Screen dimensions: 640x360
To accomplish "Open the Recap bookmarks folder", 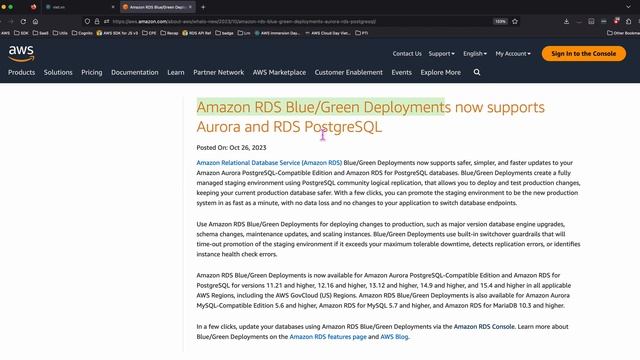I will click(x=169, y=33).
